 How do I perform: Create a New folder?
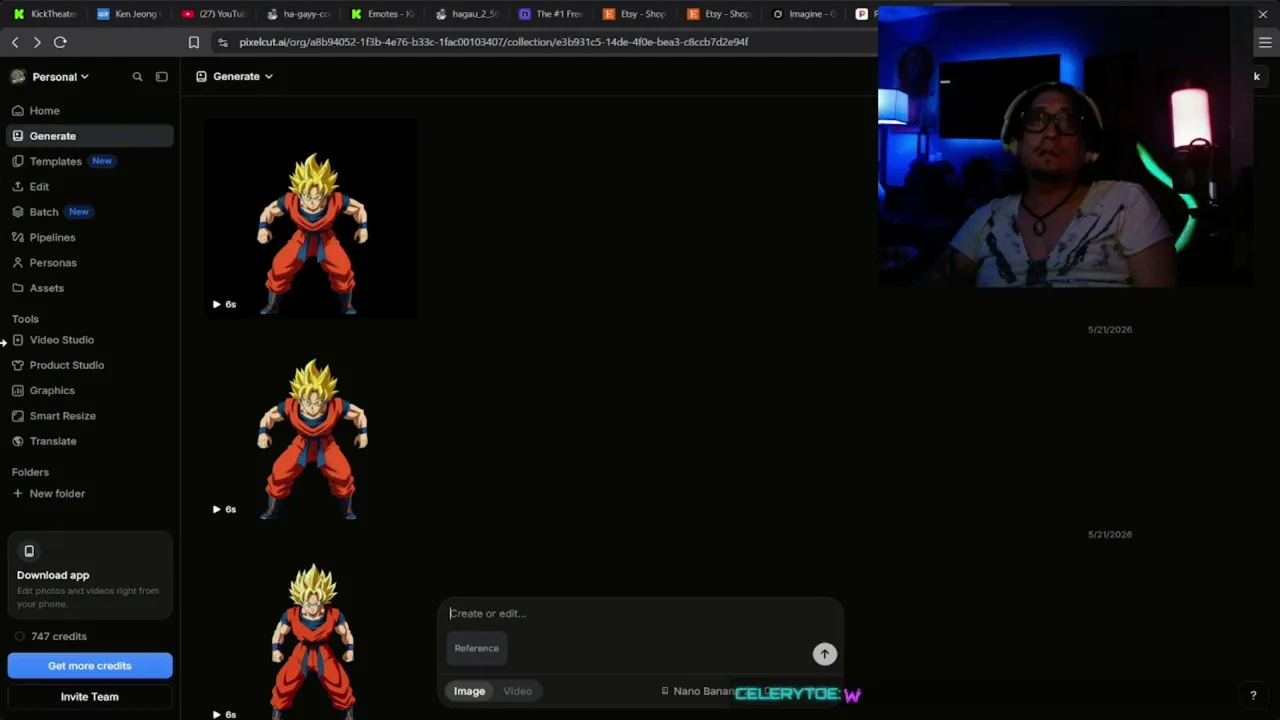89,494
